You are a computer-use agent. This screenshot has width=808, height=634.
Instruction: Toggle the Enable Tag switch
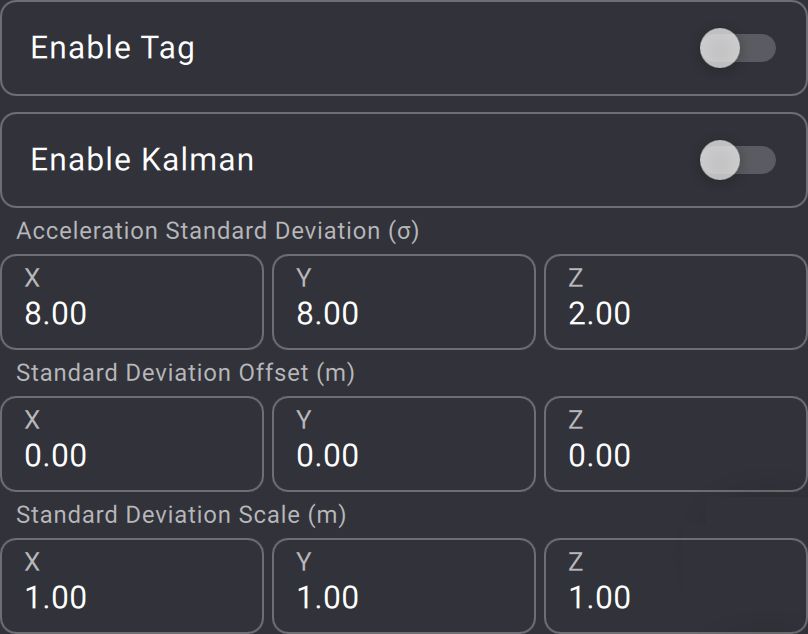[x=738, y=48]
